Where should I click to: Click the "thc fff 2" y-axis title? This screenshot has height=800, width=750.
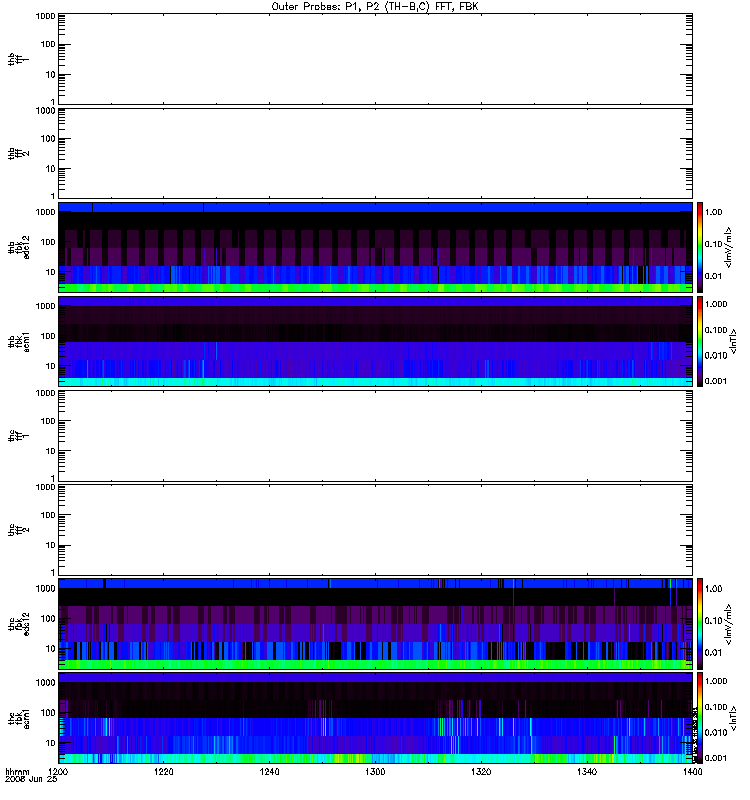[18, 530]
